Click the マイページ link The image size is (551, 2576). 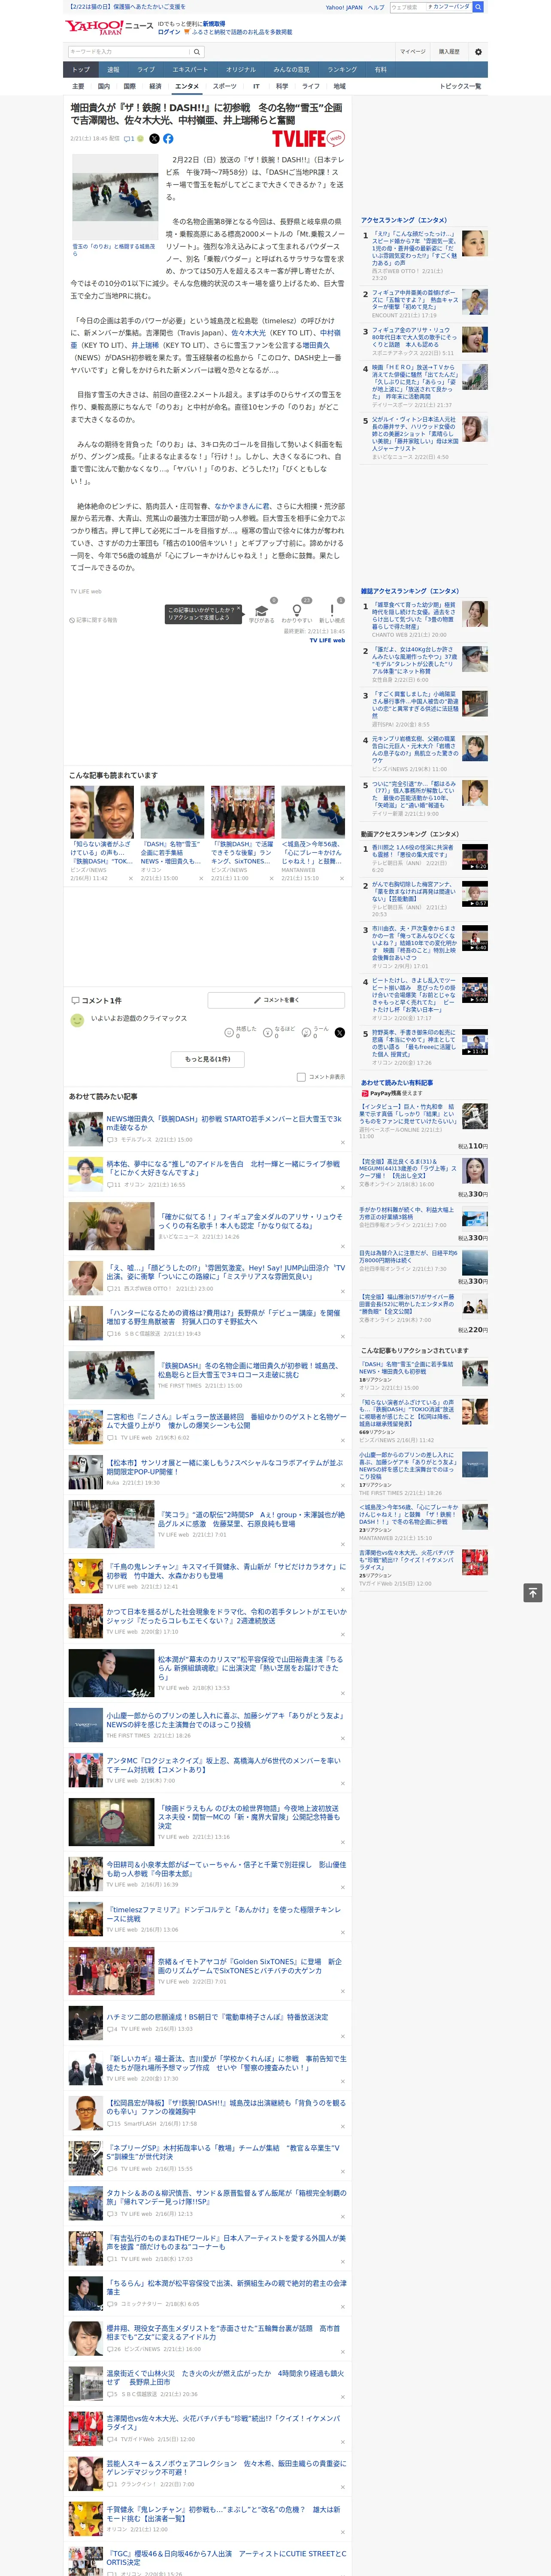412,51
